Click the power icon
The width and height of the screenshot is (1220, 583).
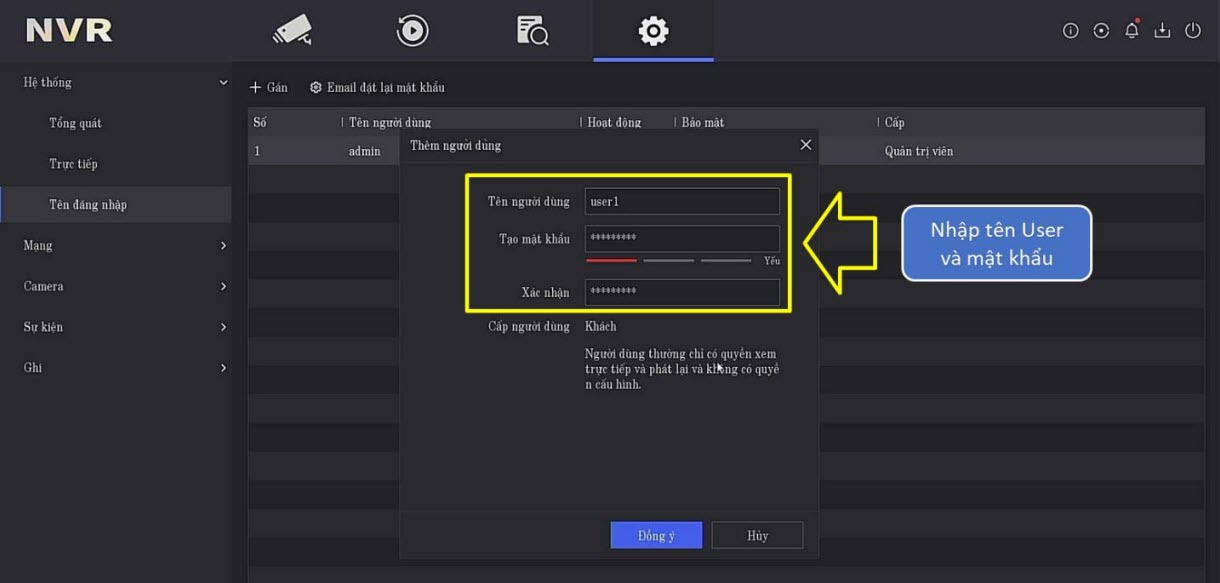[x=1193, y=31]
